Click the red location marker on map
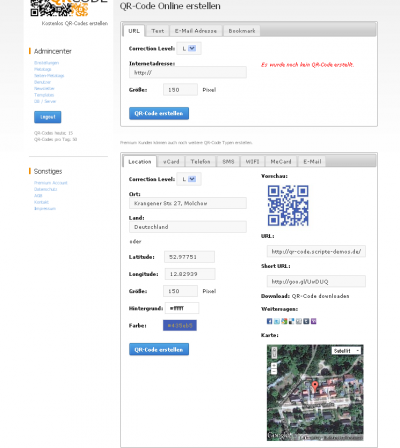This screenshot has height=448, width=400. [x=314, y=387]
